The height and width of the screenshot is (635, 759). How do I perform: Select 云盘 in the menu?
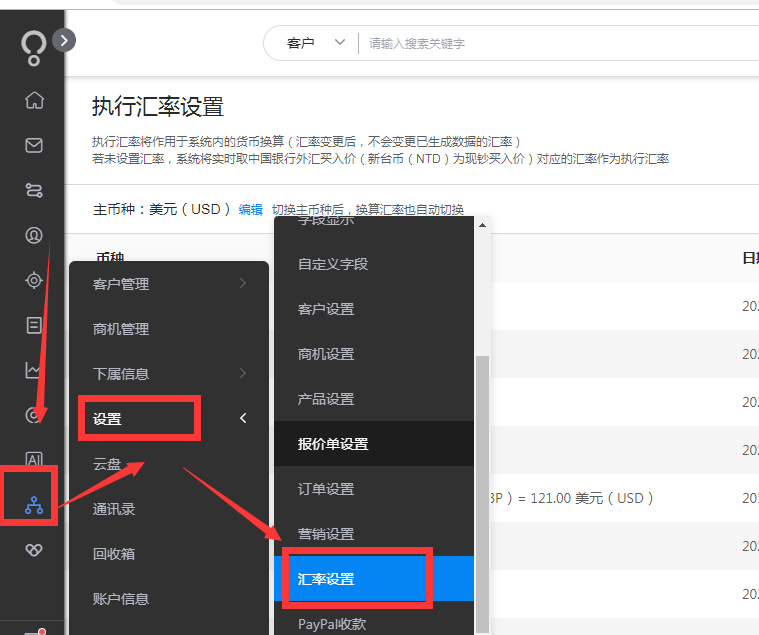point(169,464)
